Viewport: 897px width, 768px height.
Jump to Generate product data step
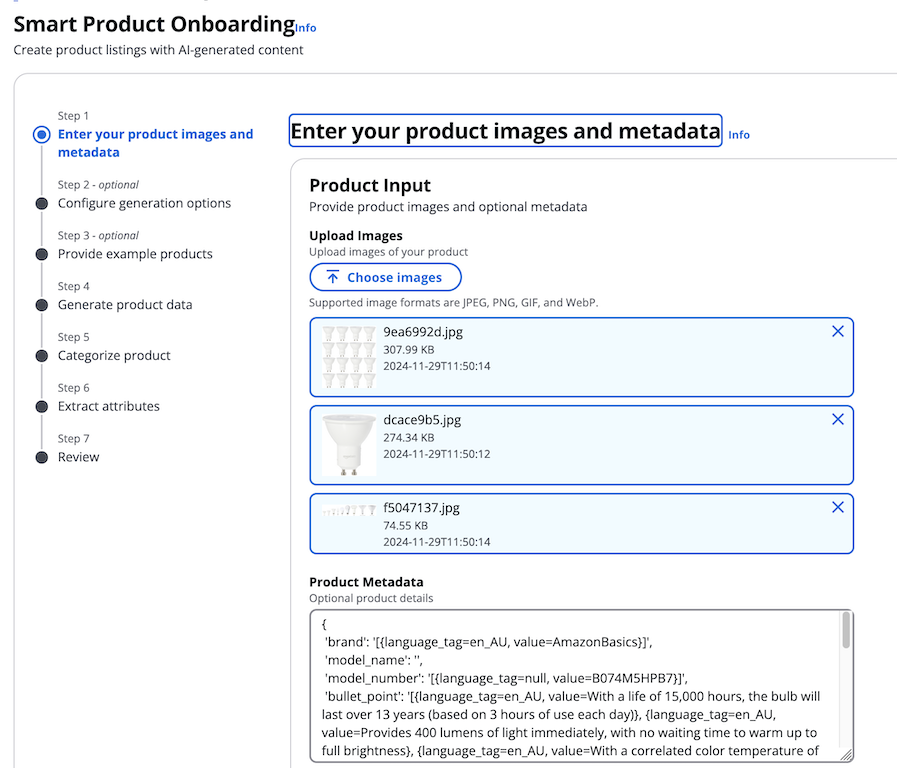click(x=125, y=305)
